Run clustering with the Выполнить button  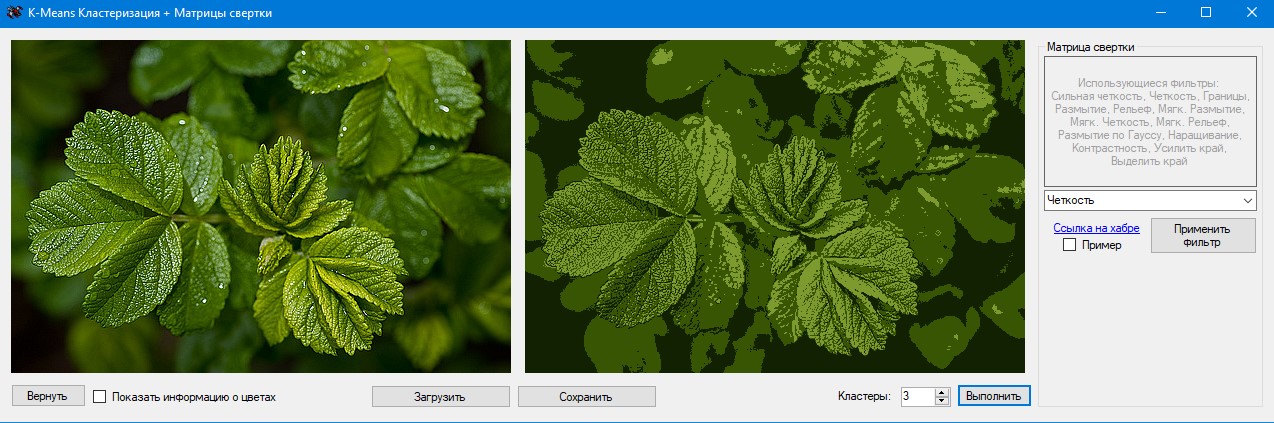point(993,396)
